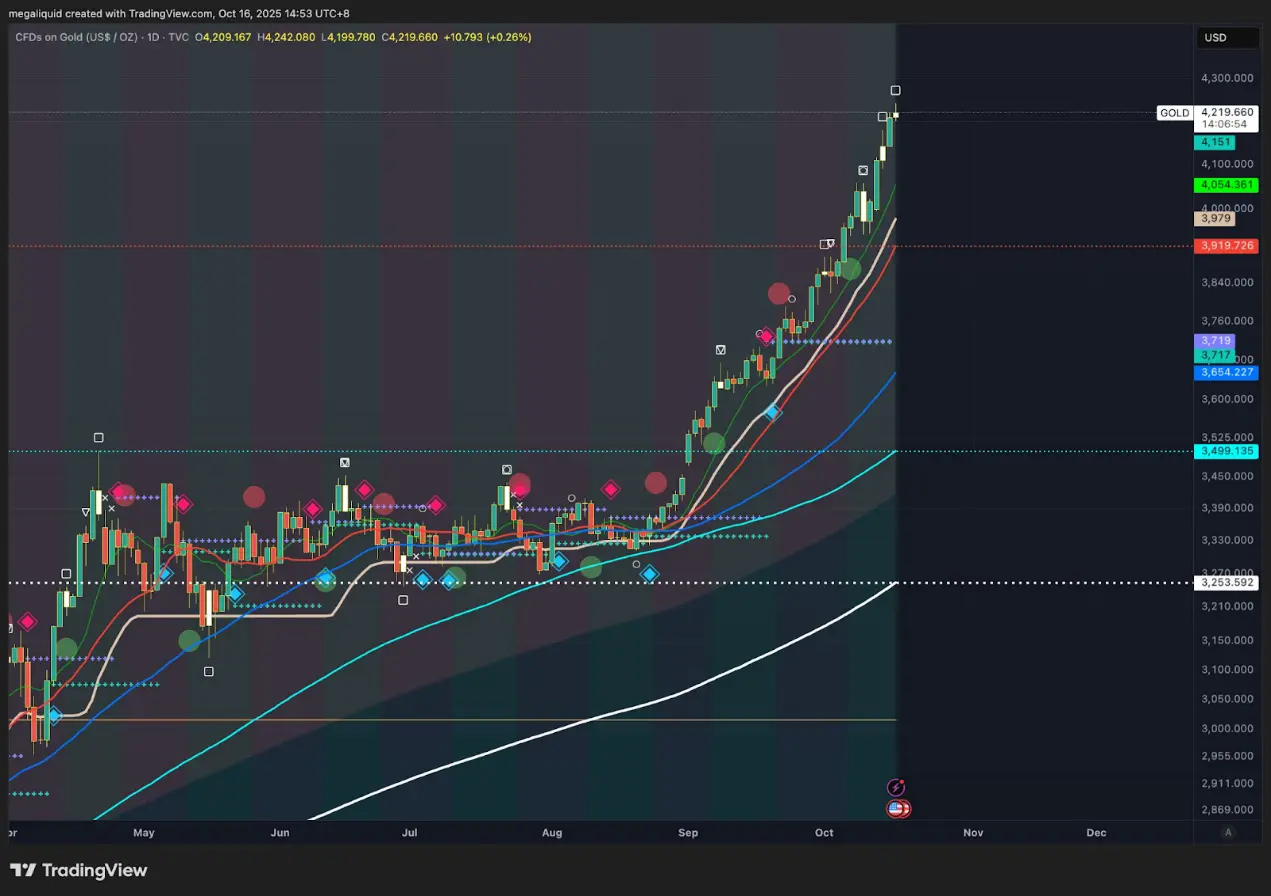This screenshot has width=1271, height=896.
Task: Click the Nov label on the time axis
Action: (973, 833)
